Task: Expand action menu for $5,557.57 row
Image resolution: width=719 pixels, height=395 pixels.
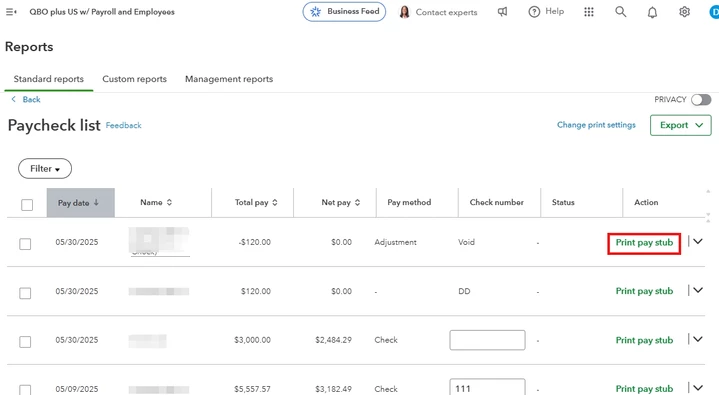Action: pos(697,388)
